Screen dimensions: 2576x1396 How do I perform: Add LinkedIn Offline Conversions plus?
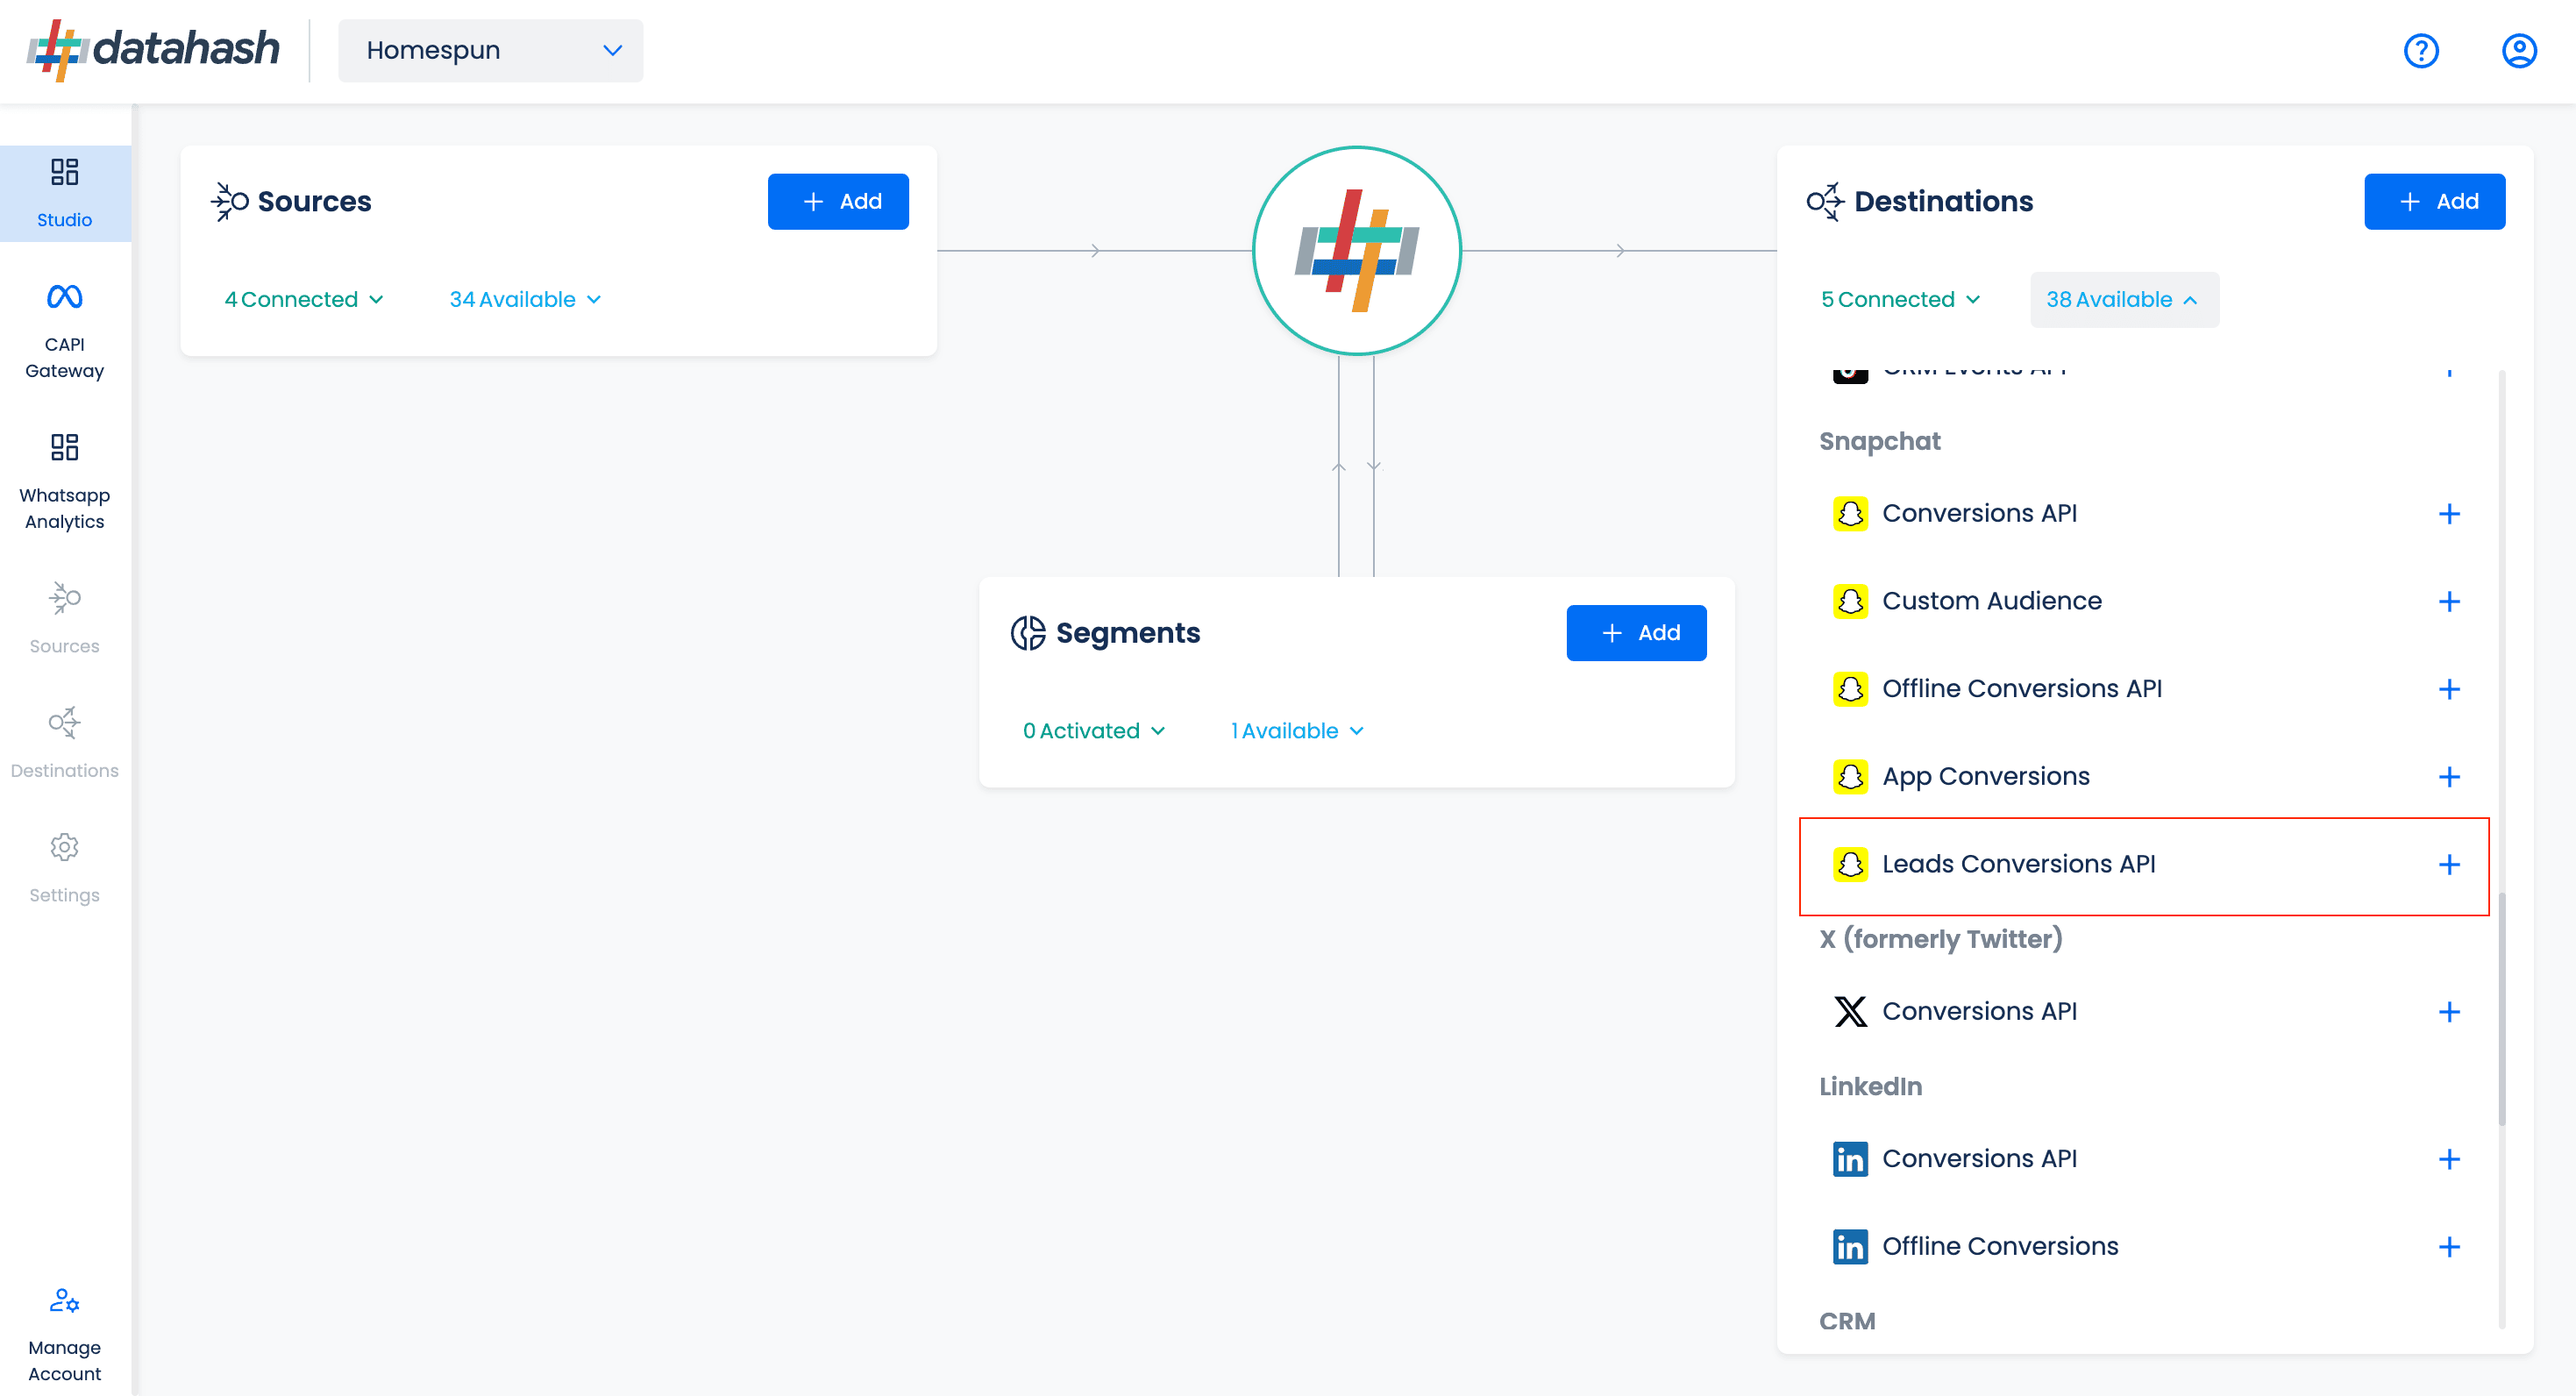tap(2448, 1246)
